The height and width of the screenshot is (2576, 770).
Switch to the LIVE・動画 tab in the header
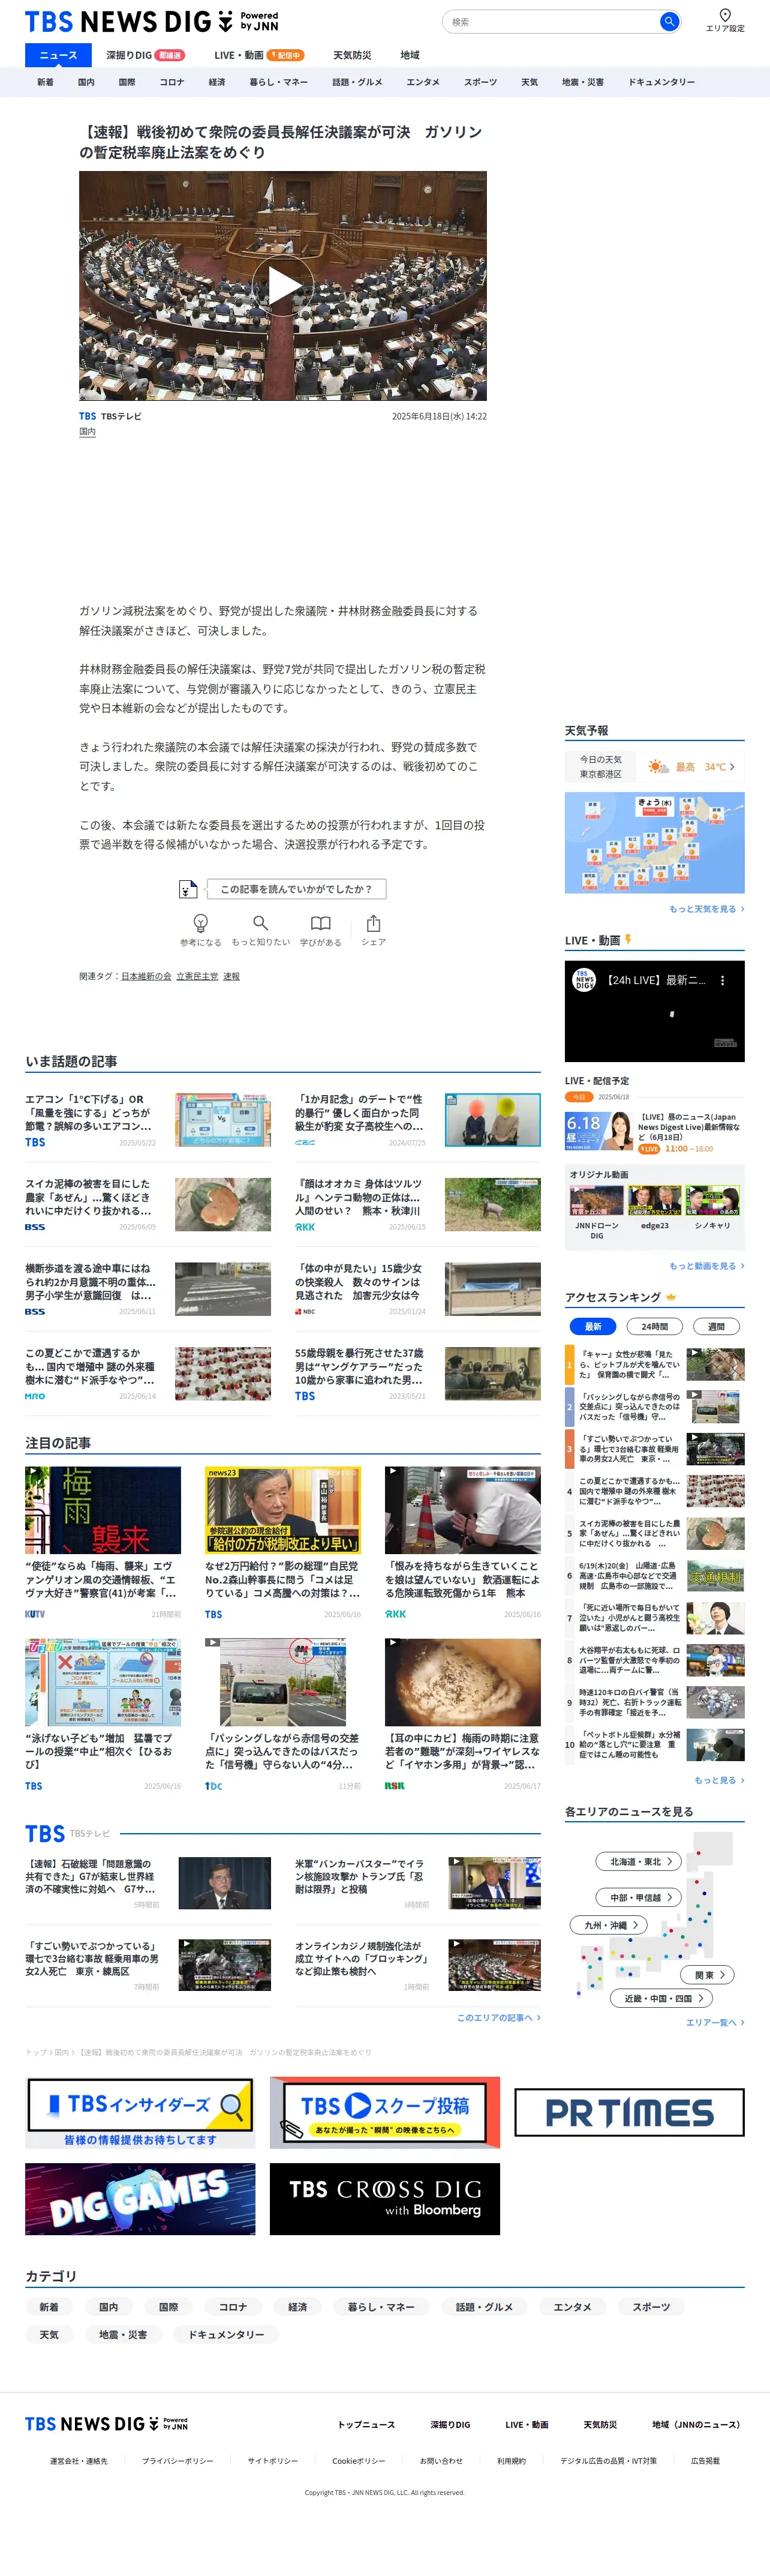[259, 55]
